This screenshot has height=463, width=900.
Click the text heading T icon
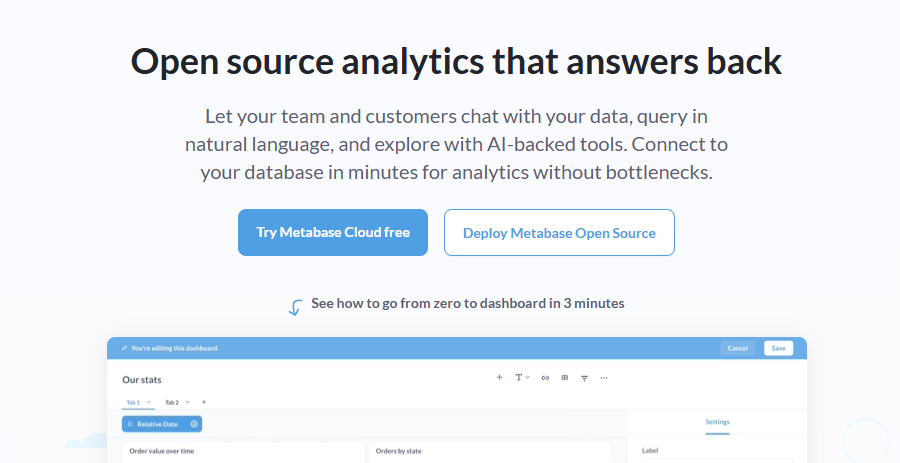click(518, 378)
